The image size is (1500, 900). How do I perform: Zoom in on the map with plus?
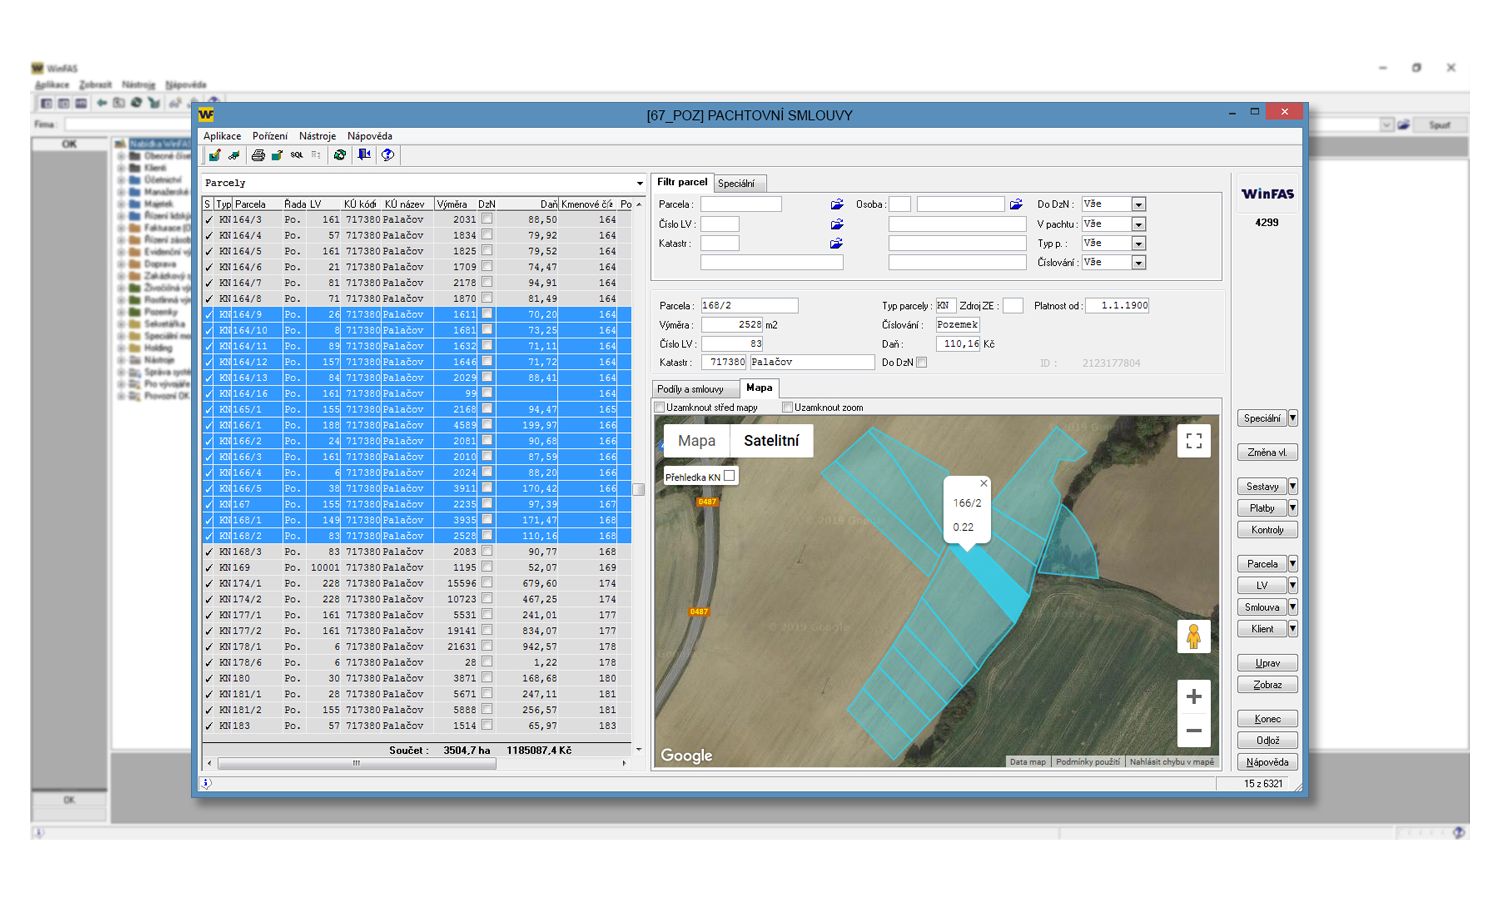pyautogui.click(x=1193, y=696)
